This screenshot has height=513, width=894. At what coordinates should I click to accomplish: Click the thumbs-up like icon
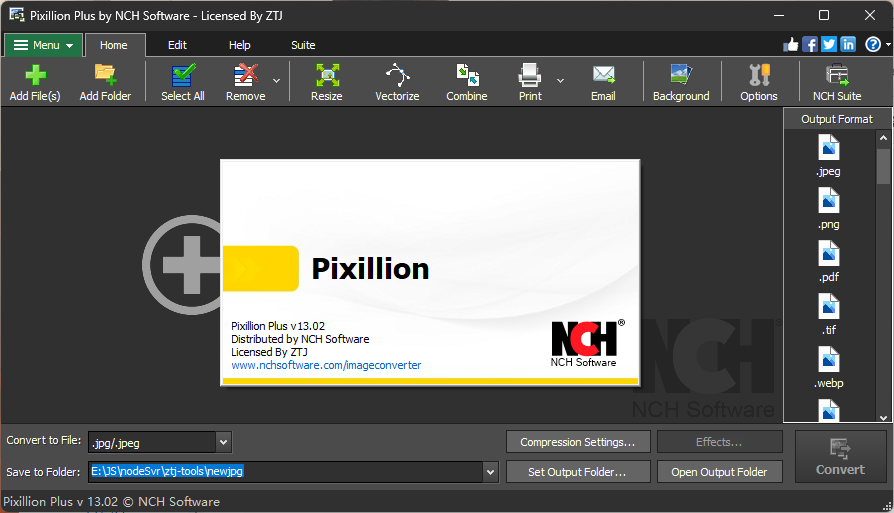pyautogui.click(x=791, y=44)
